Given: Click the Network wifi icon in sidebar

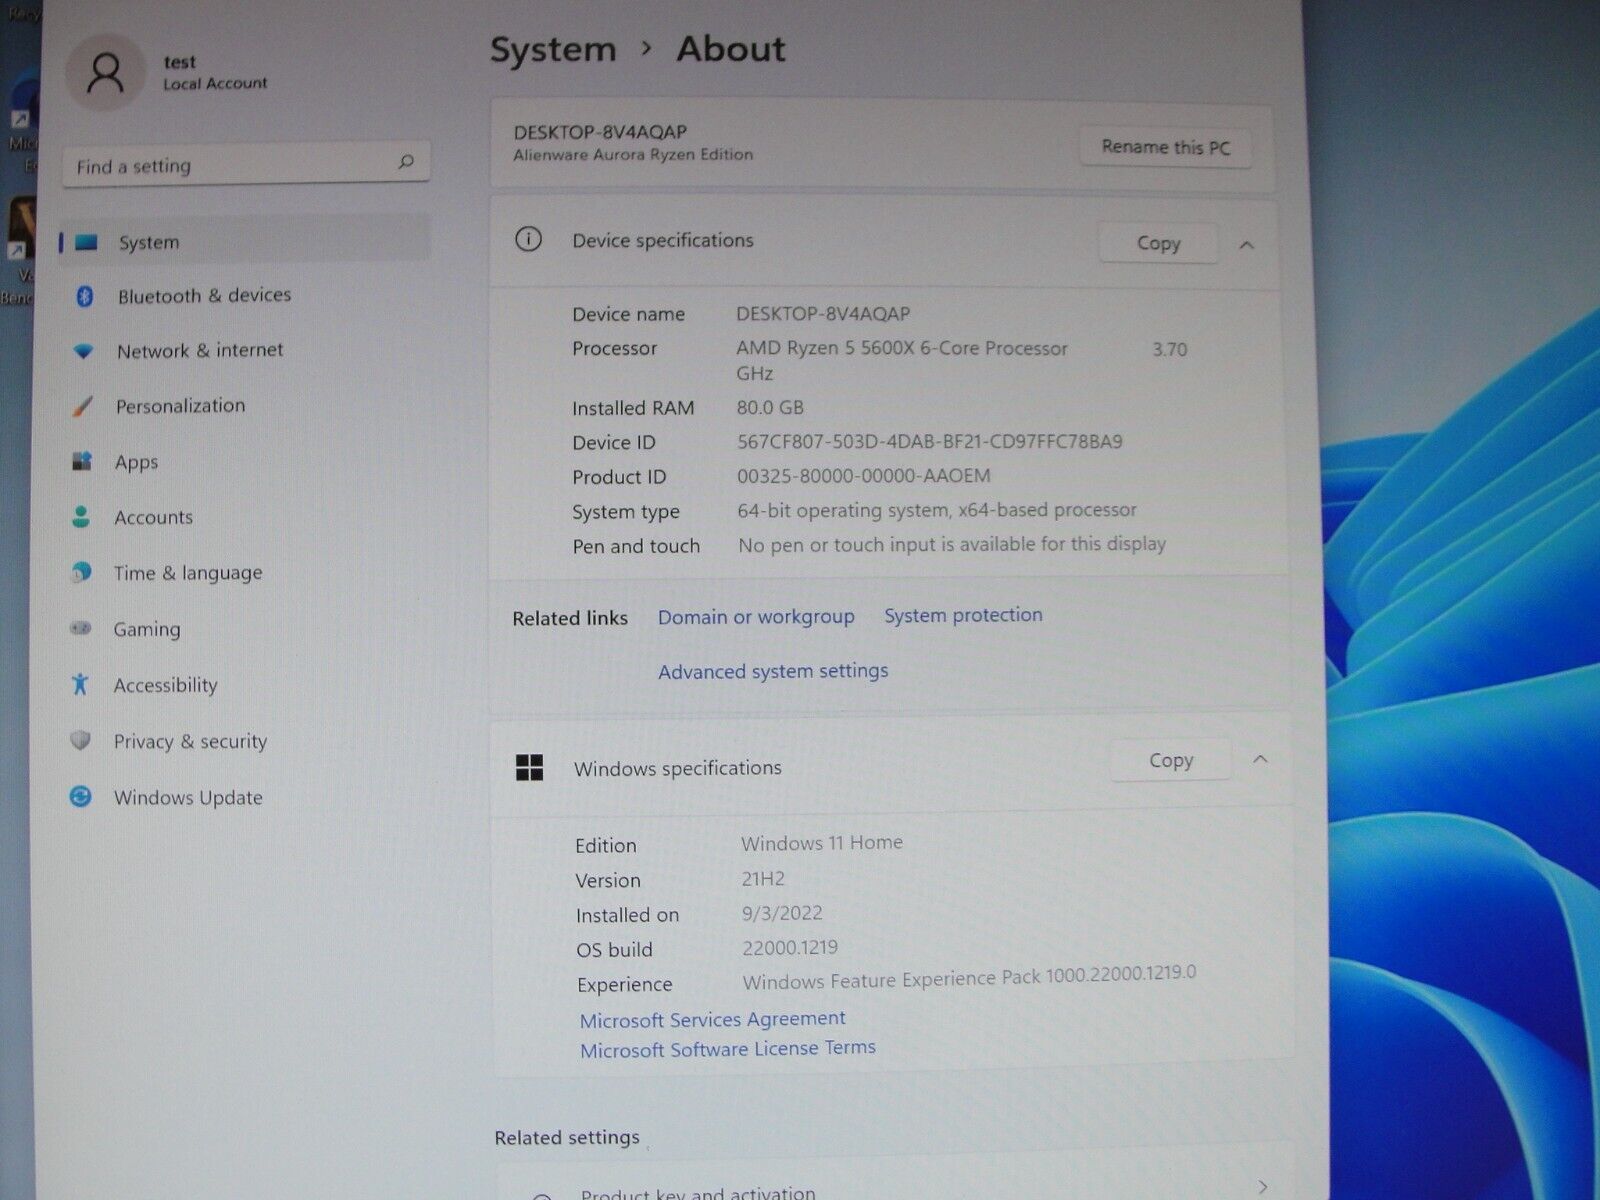Looking at the screenshot, I should tap(84, 351).
